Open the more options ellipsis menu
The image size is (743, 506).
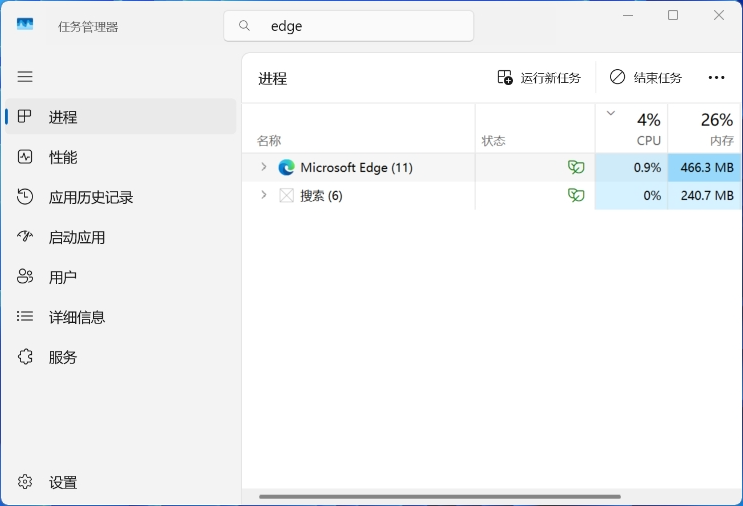tap(716, 78)
